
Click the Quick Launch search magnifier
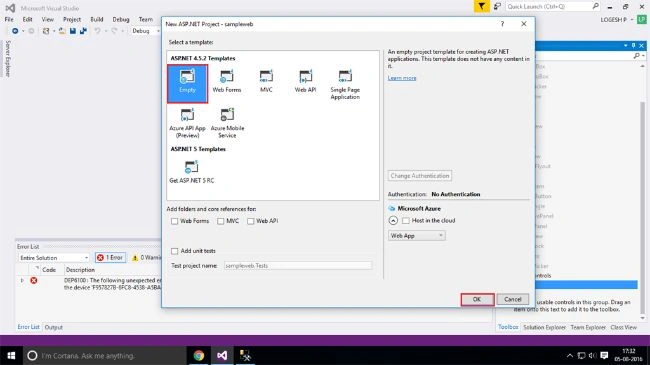tap(596, 6)
